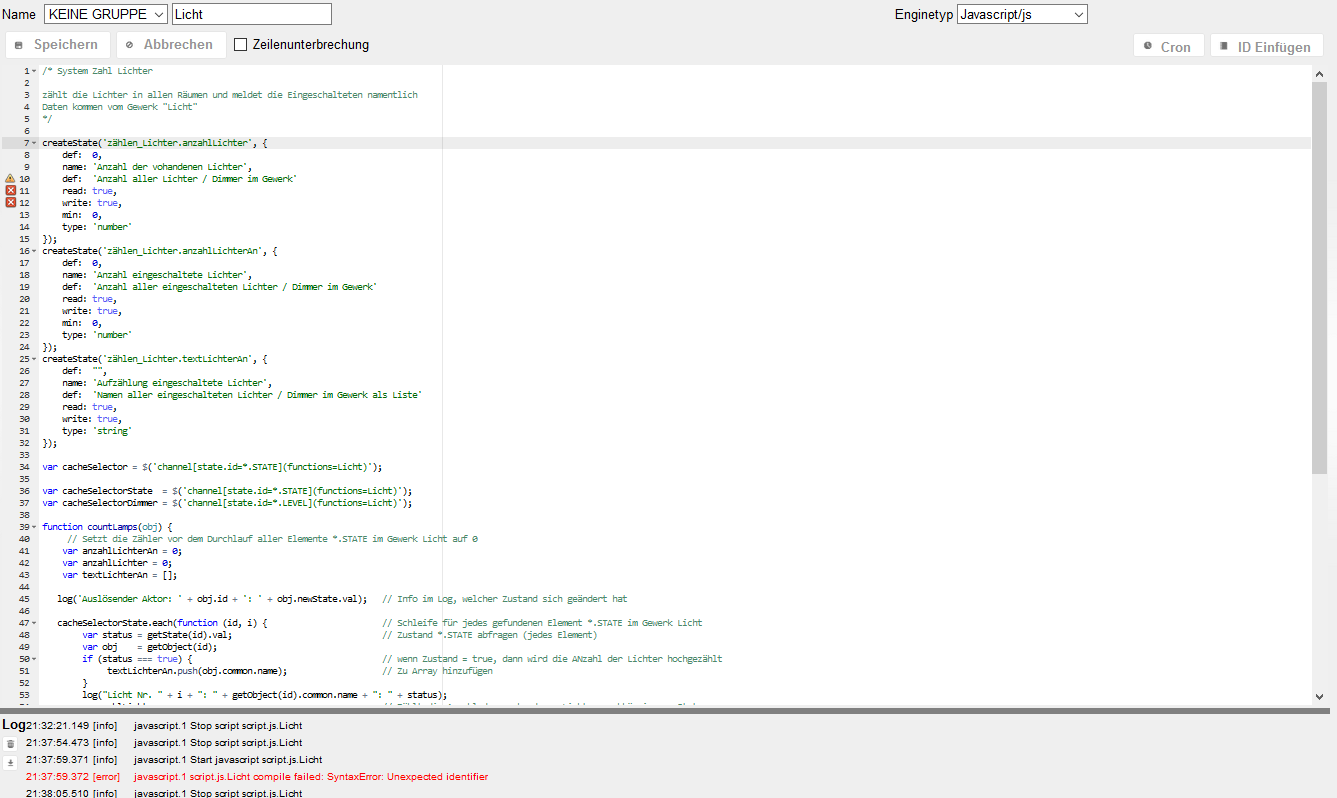1337x798 pixels.
Task: Clear the log with the trash icon
Action: (x=10, y=744)
